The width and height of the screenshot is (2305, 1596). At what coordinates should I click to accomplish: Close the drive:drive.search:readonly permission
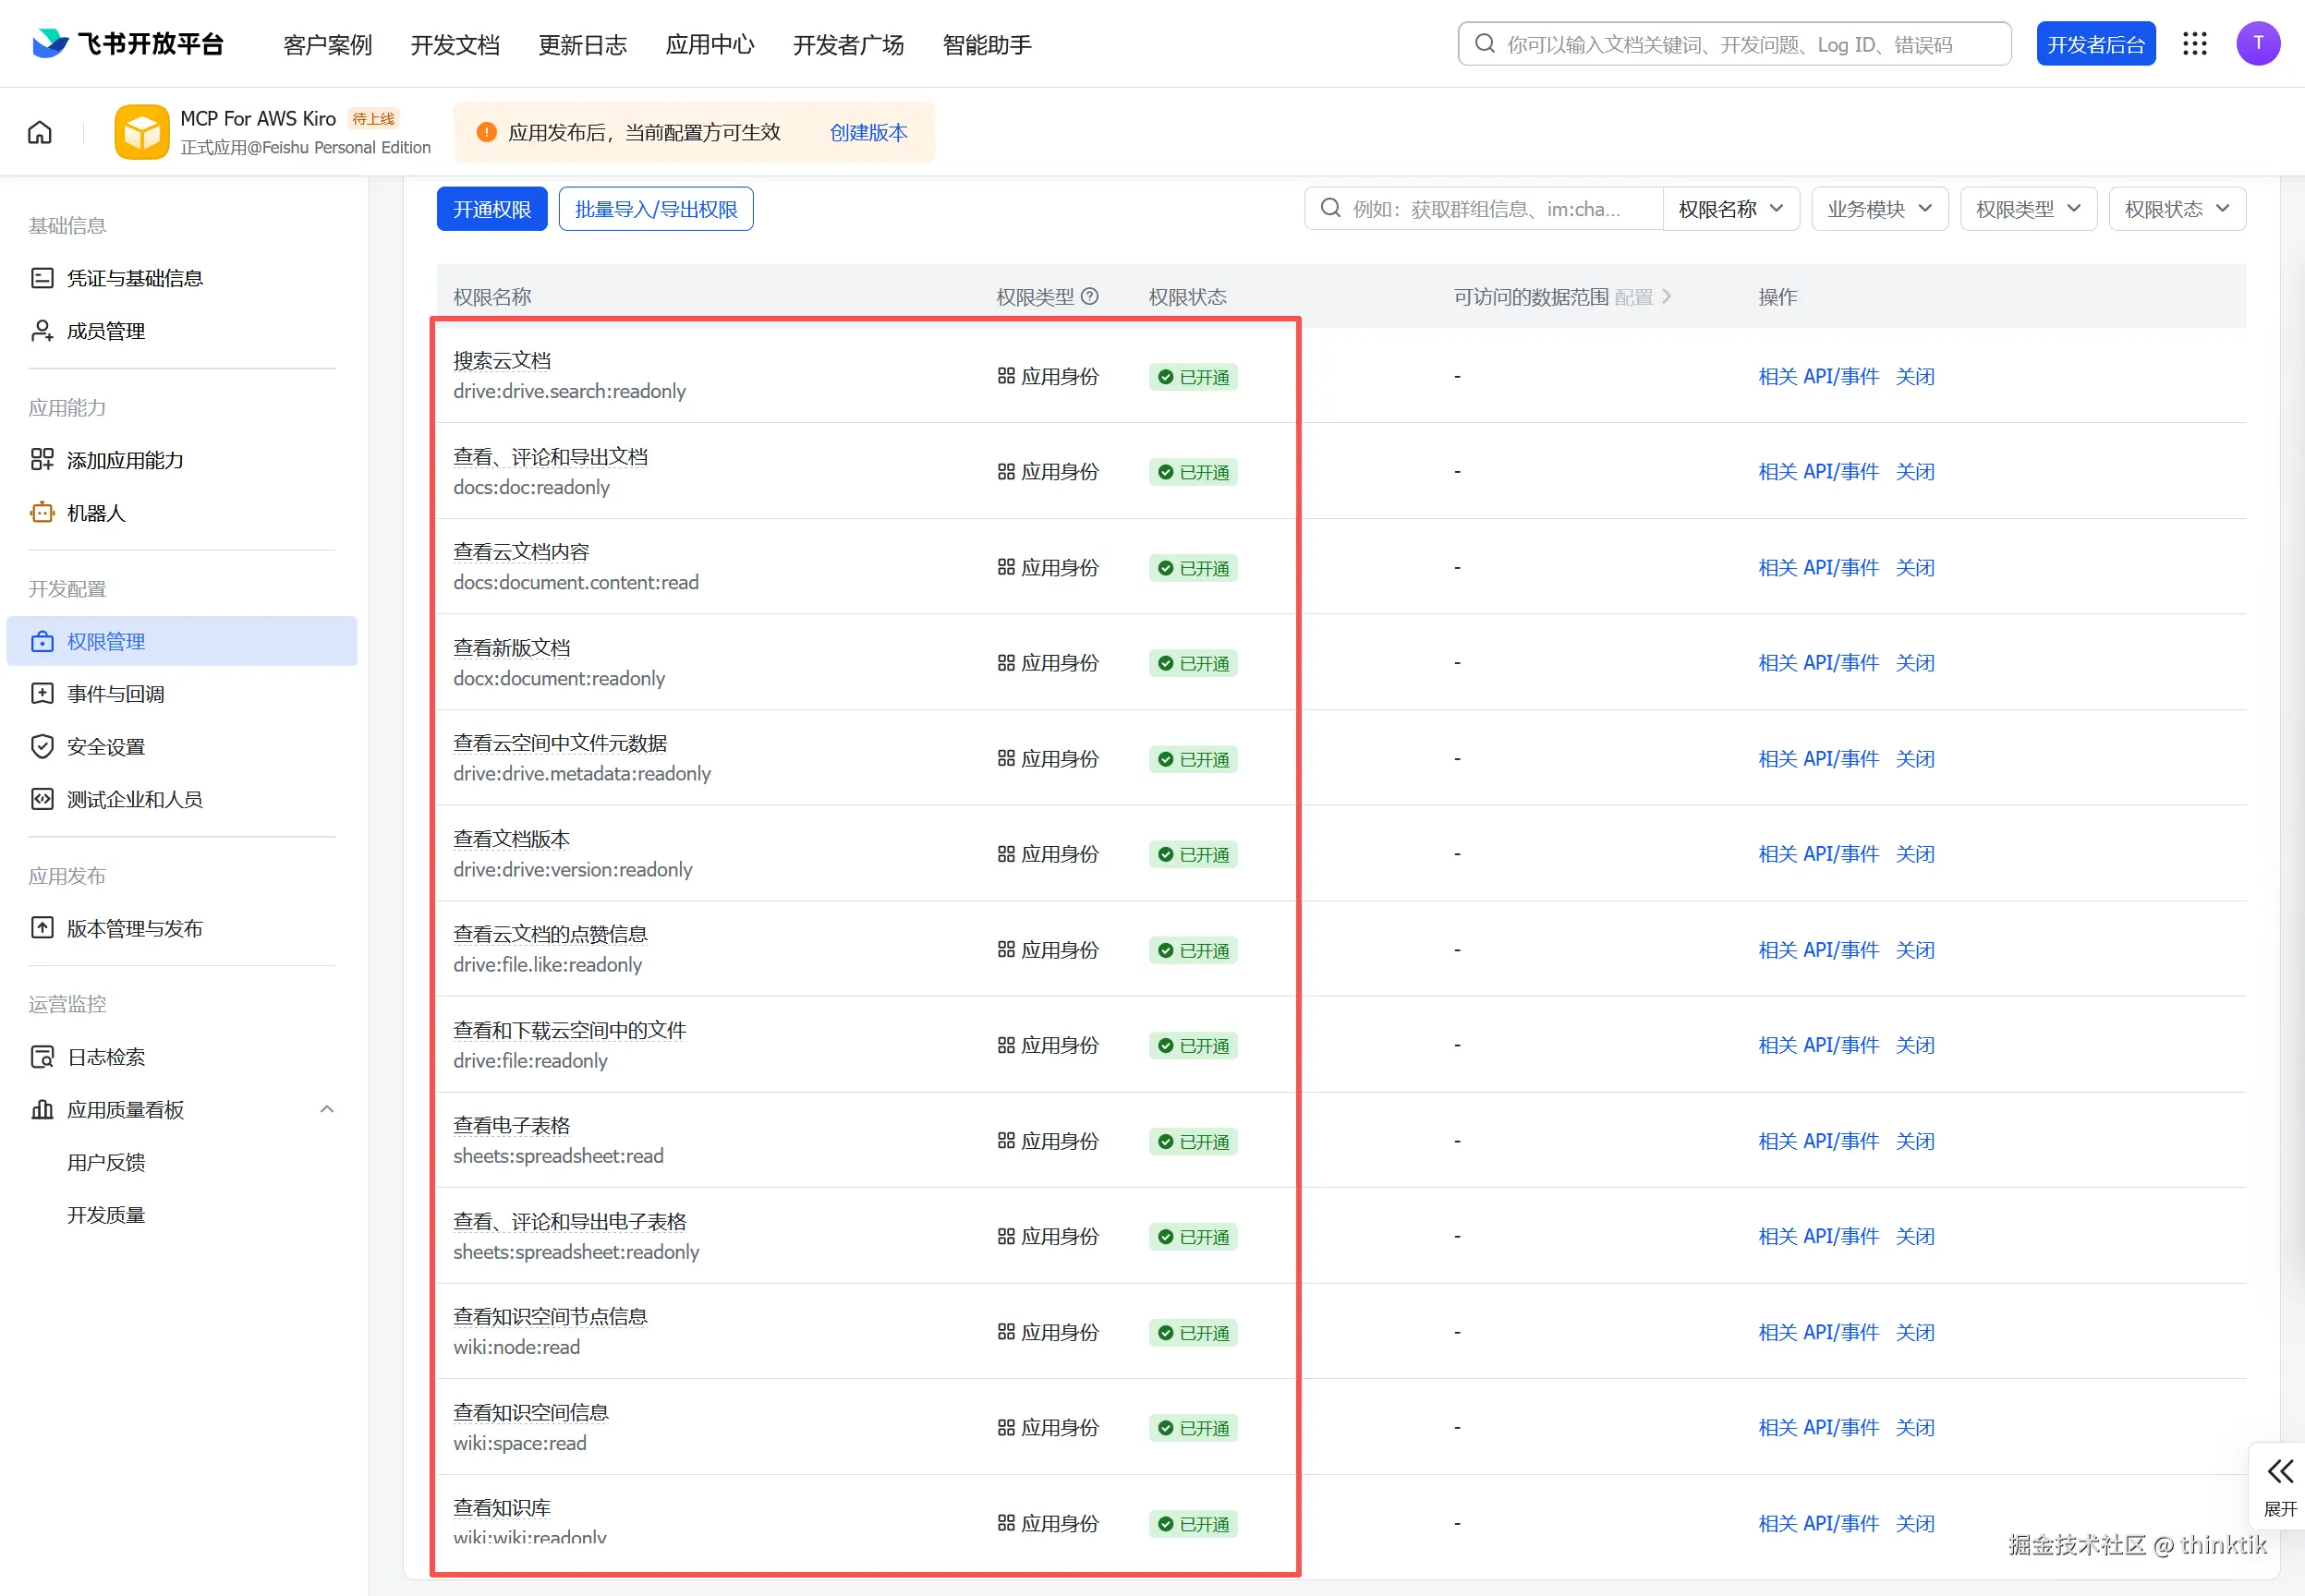(x=1914, y=377)
